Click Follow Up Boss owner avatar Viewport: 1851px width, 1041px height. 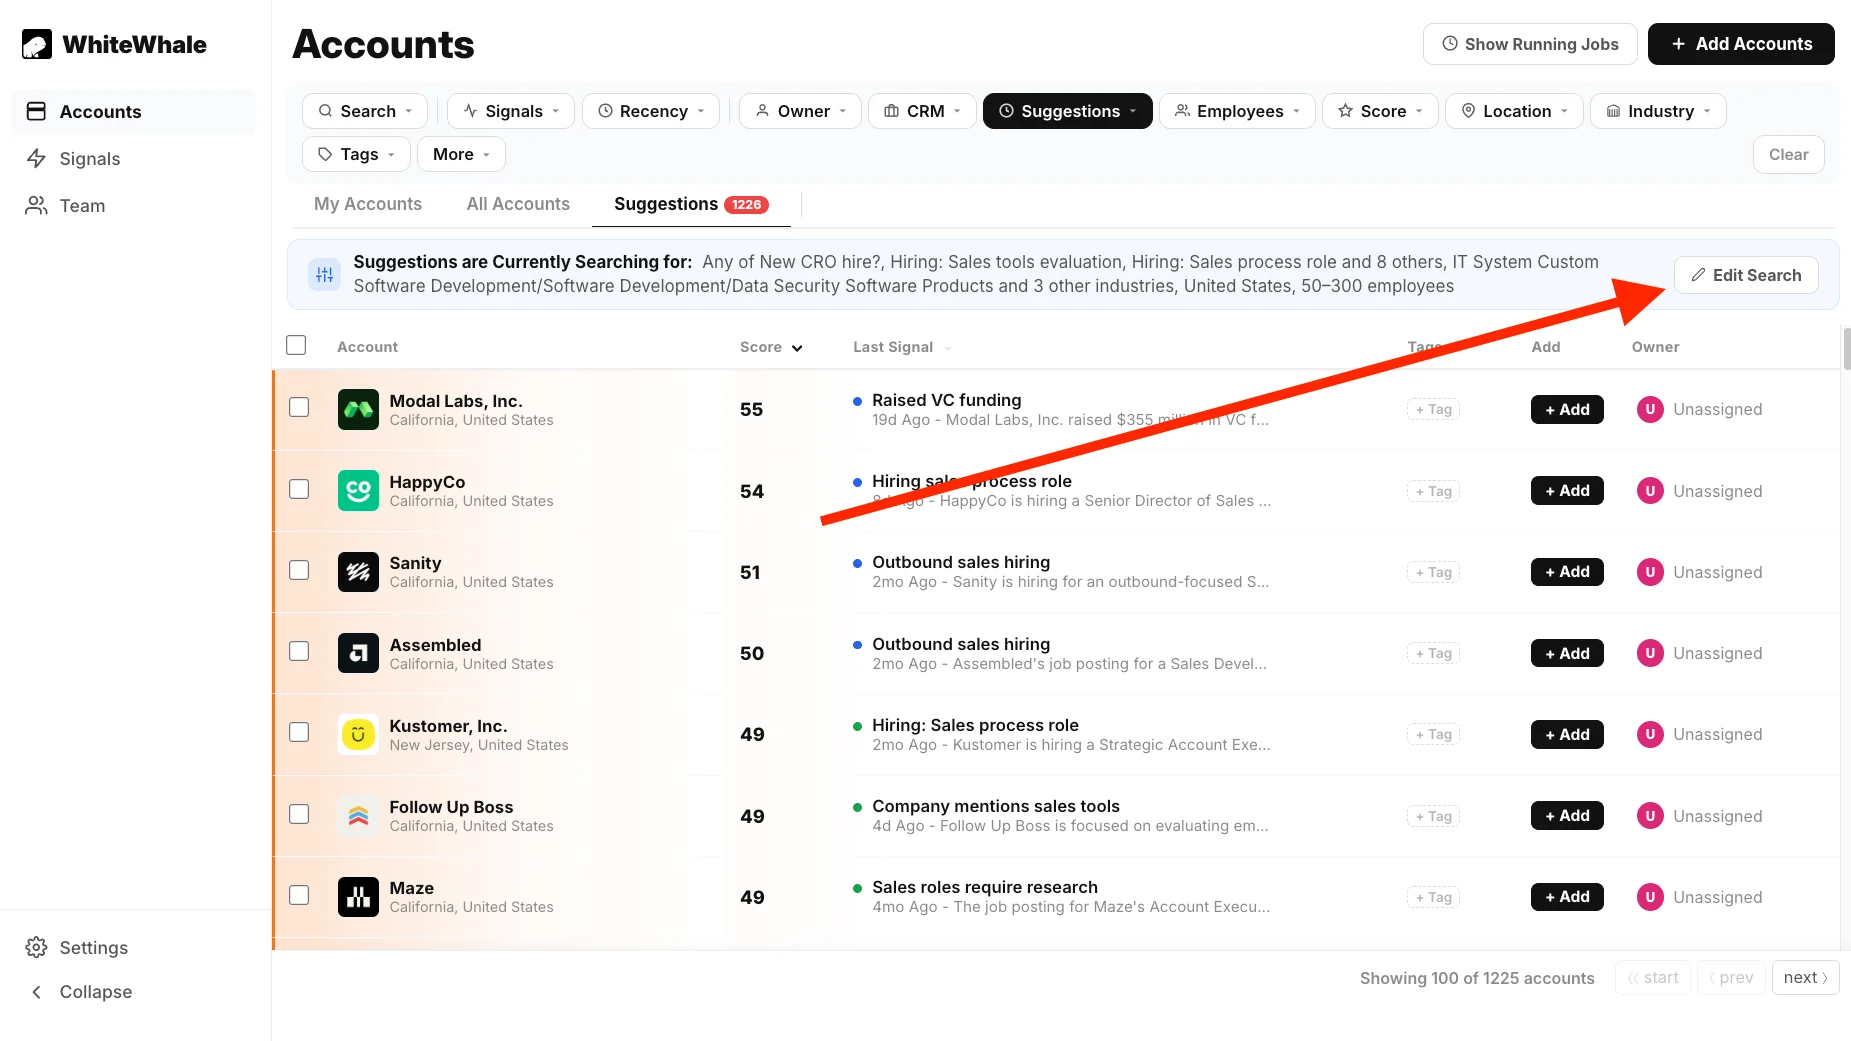coord(1650,816)
